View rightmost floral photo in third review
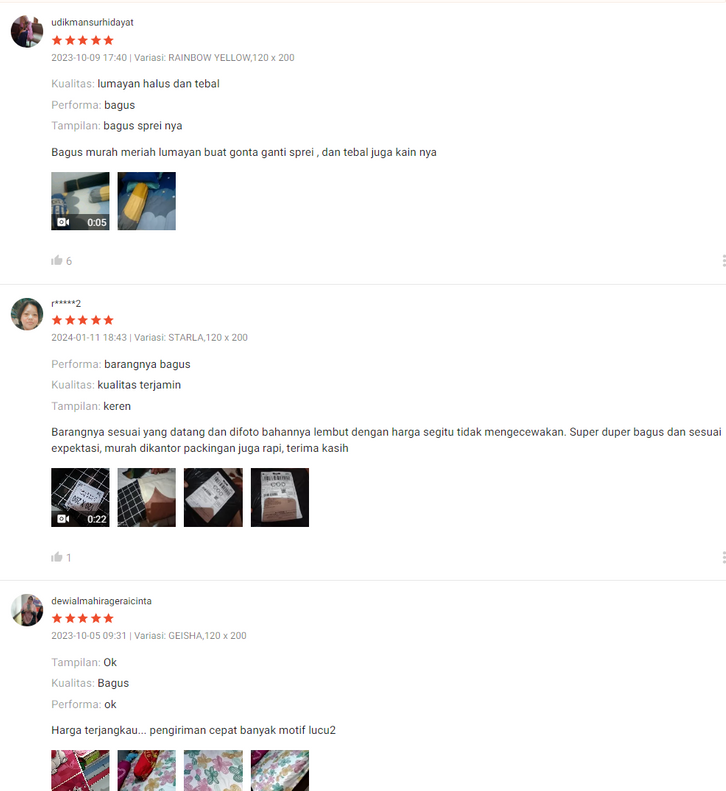Viewport: 726px width, 791px height. (x=280, y=770)
